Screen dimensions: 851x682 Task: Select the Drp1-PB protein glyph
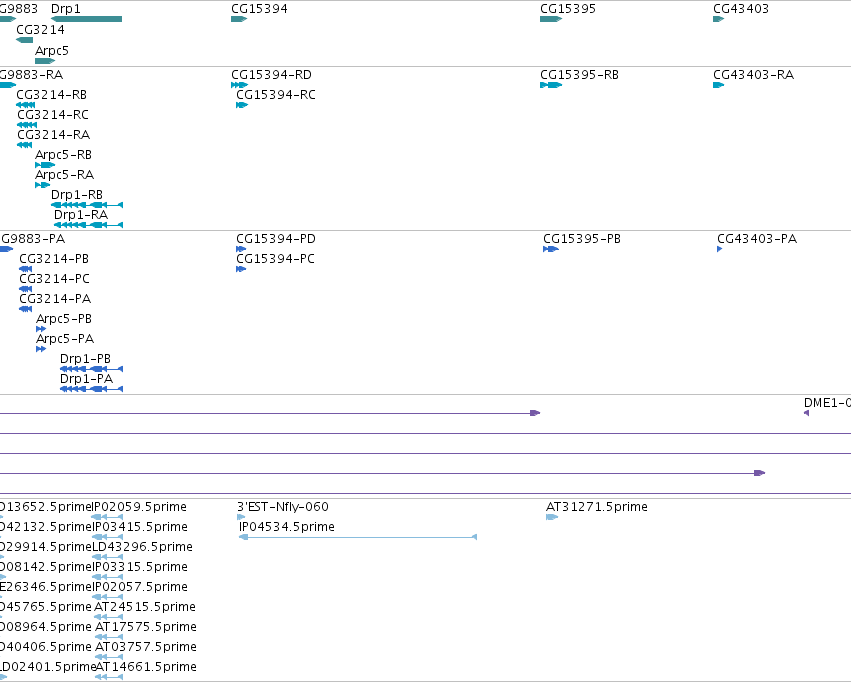point(91,369)
